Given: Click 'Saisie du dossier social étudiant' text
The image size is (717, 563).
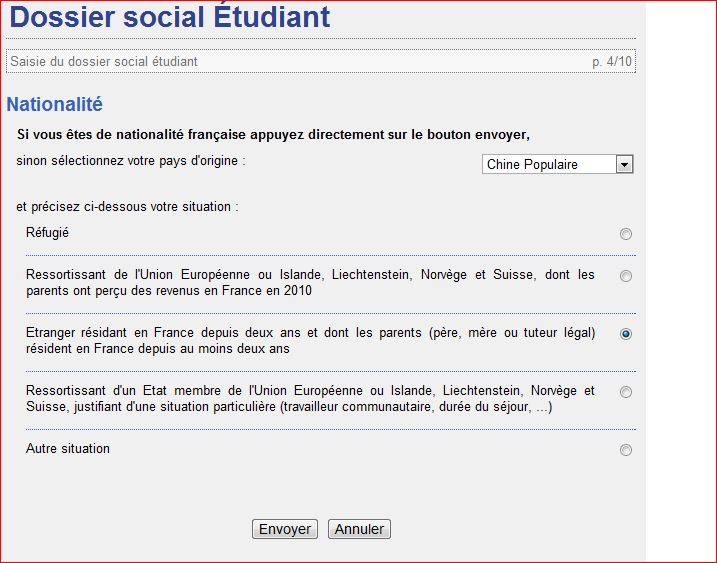Looking at the screenshot, I should point(104,62).
